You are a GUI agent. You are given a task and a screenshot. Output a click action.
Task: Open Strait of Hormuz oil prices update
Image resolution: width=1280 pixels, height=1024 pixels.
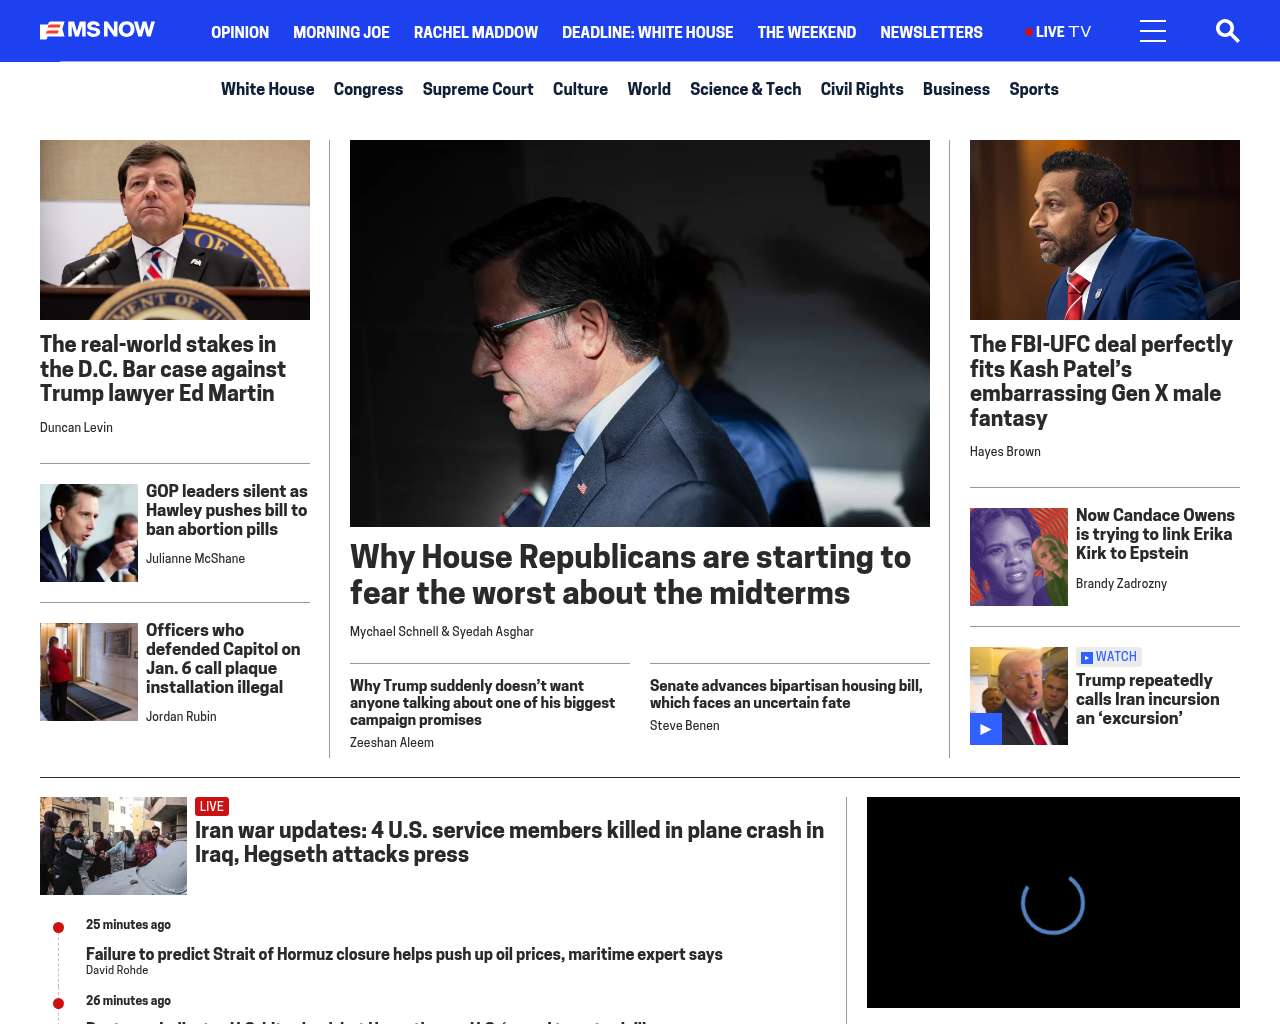click(x=404, y=954)
